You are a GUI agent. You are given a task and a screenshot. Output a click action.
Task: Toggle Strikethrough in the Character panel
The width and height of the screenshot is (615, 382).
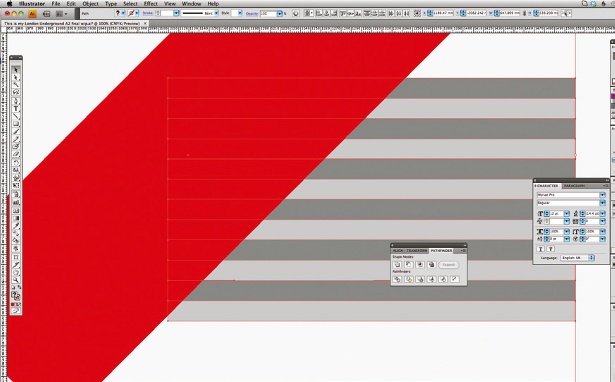click(550, 249)
